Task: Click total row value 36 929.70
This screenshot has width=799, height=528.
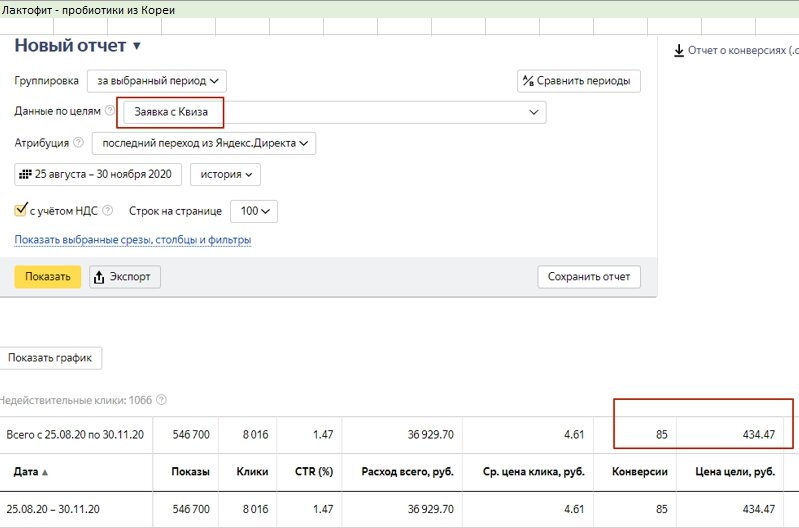Action: (431, 435)
